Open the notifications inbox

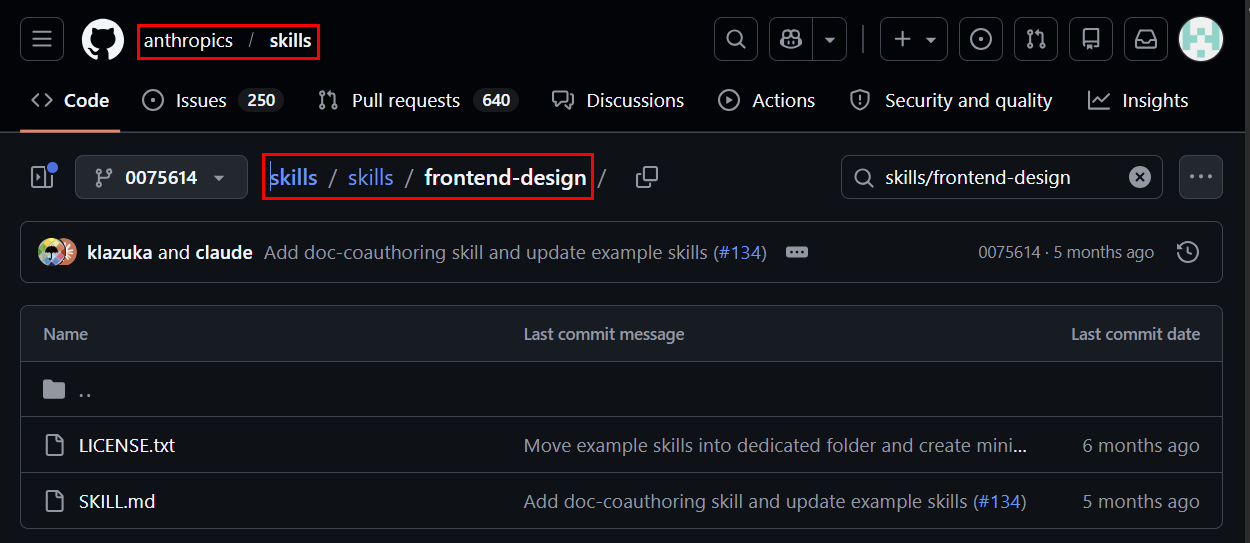pos(1146,39)
